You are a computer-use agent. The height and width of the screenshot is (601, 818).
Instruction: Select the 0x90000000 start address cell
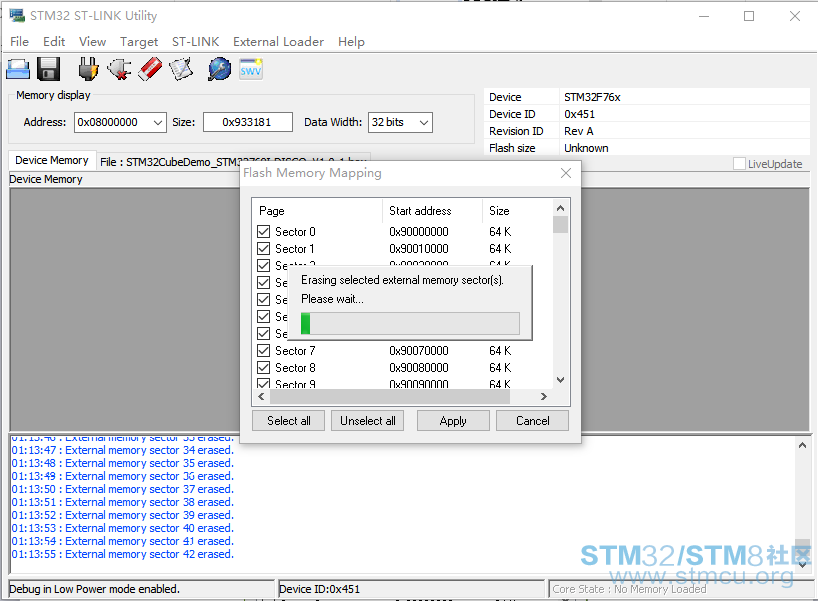tap(419, 232)
